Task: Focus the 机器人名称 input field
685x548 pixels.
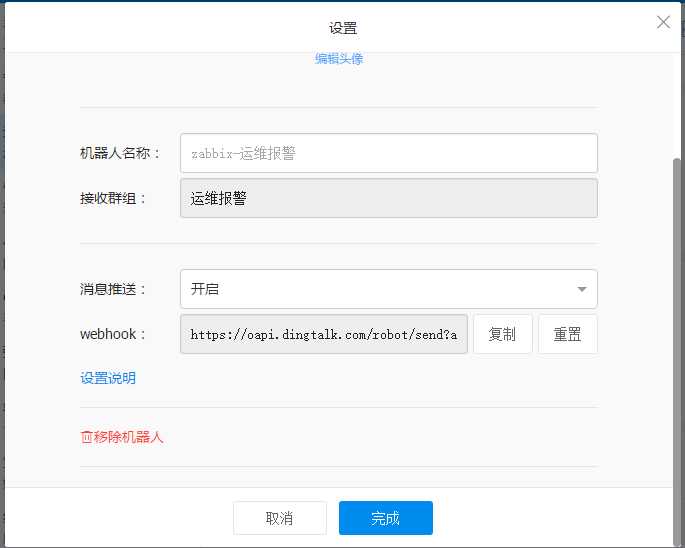Action: pos(389,153)
